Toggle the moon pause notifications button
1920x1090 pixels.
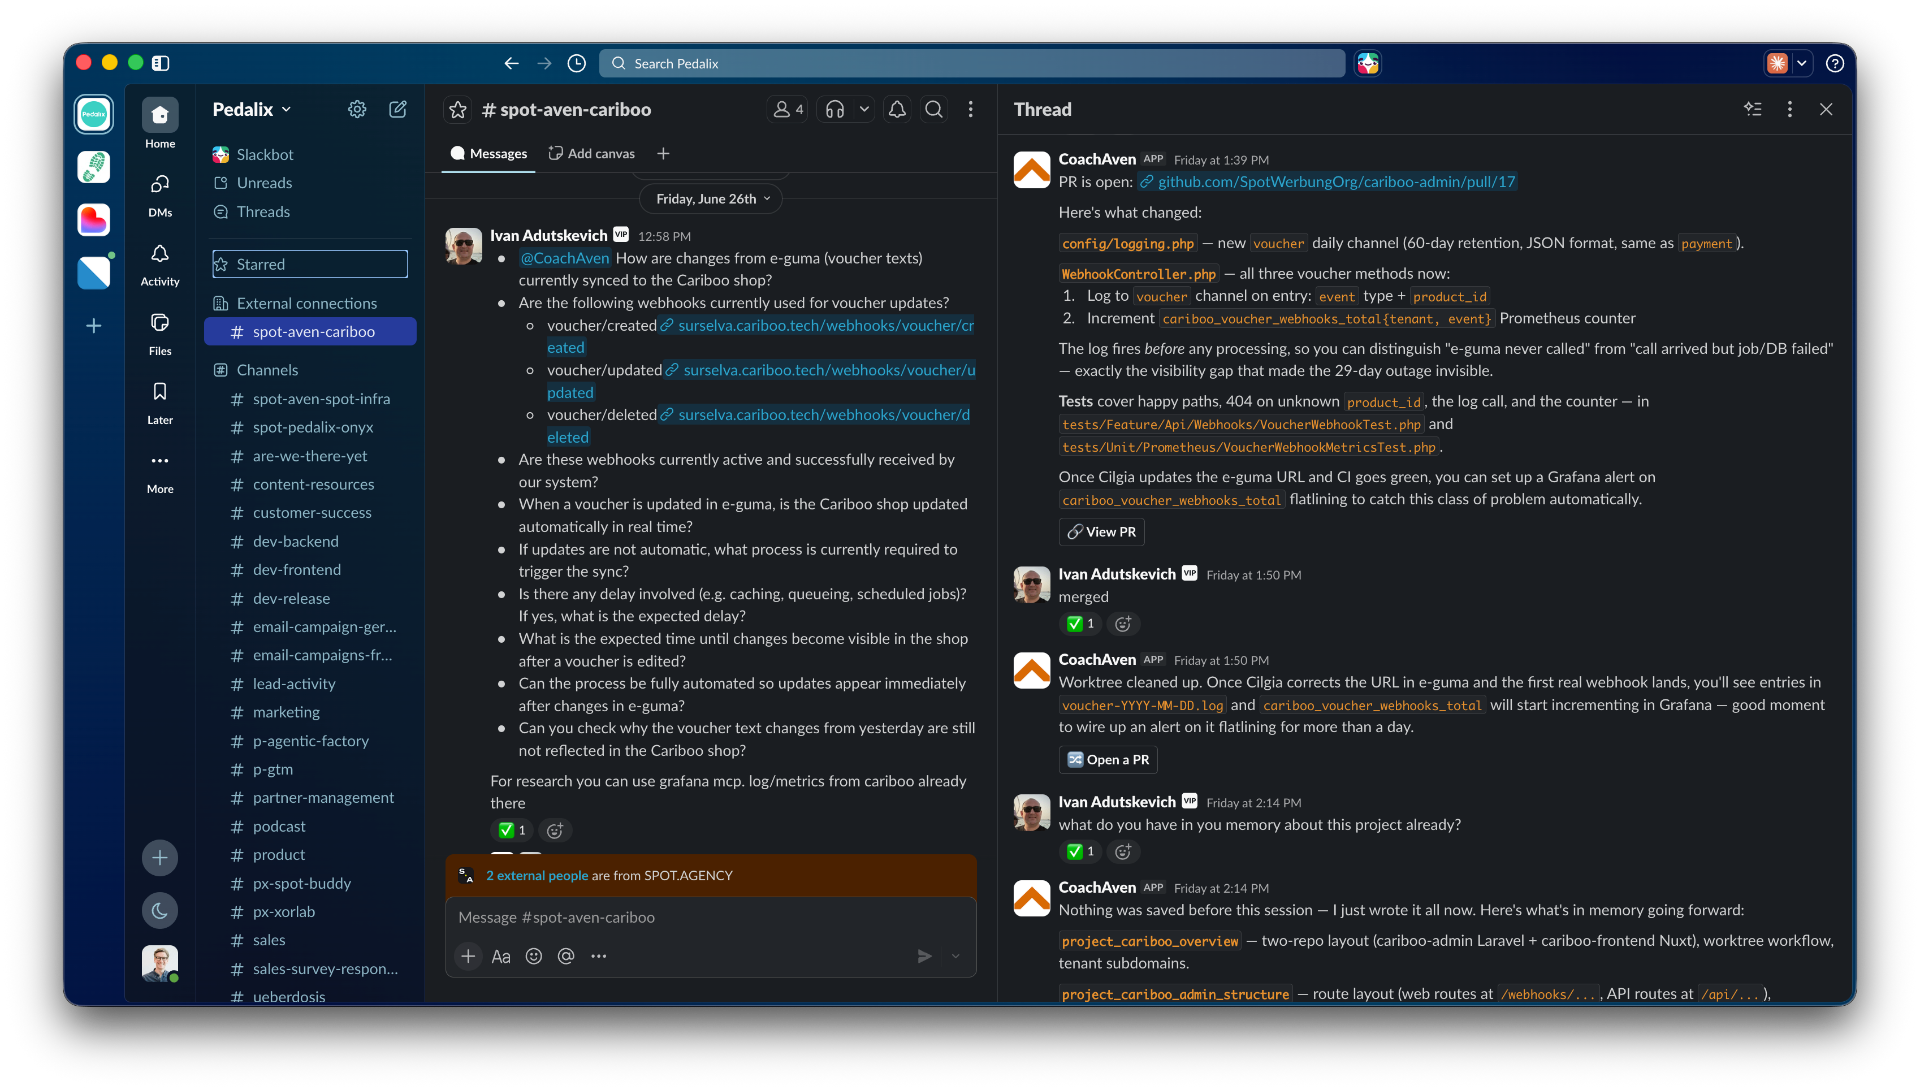pos(160,911)
